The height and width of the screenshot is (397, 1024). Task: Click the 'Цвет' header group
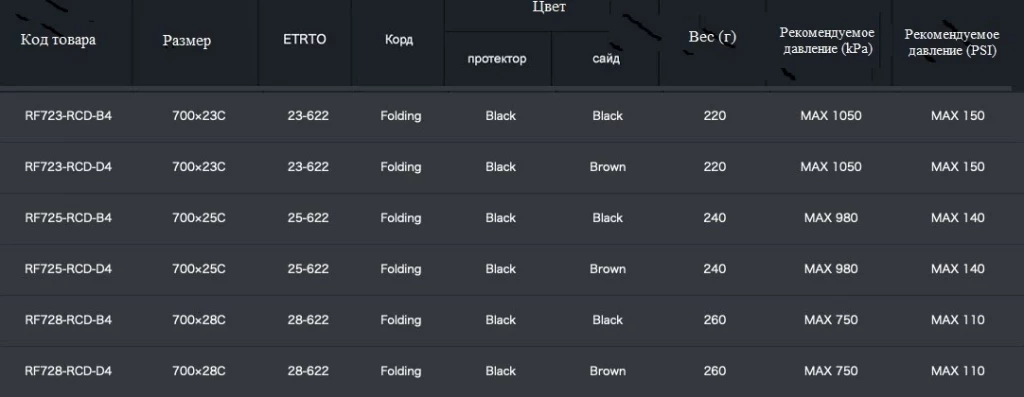coord(549,7)
